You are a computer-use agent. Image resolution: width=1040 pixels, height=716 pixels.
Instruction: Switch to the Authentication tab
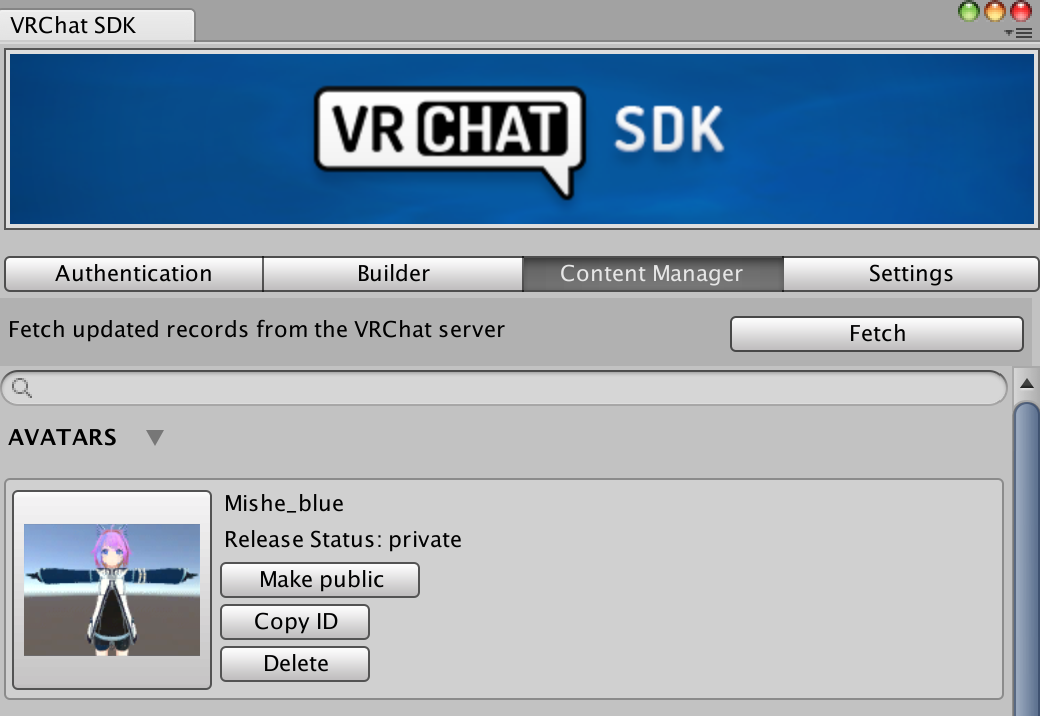coord(133,273)
